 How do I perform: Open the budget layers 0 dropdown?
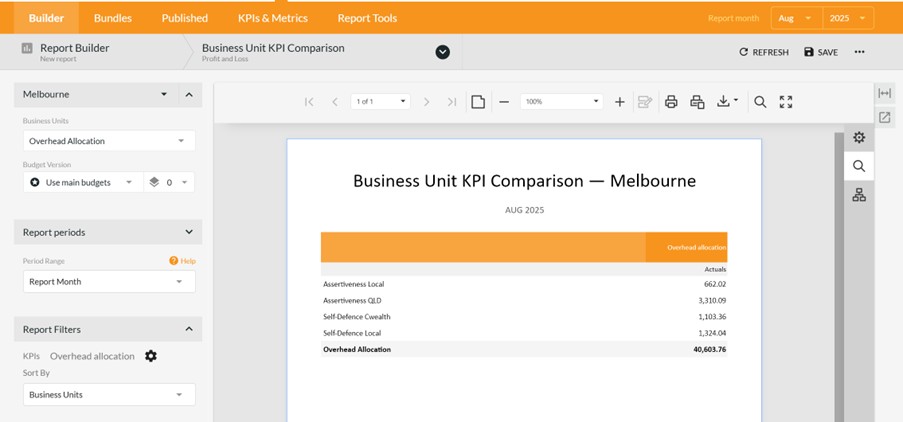pyautogui.click(x=169, y=183)
